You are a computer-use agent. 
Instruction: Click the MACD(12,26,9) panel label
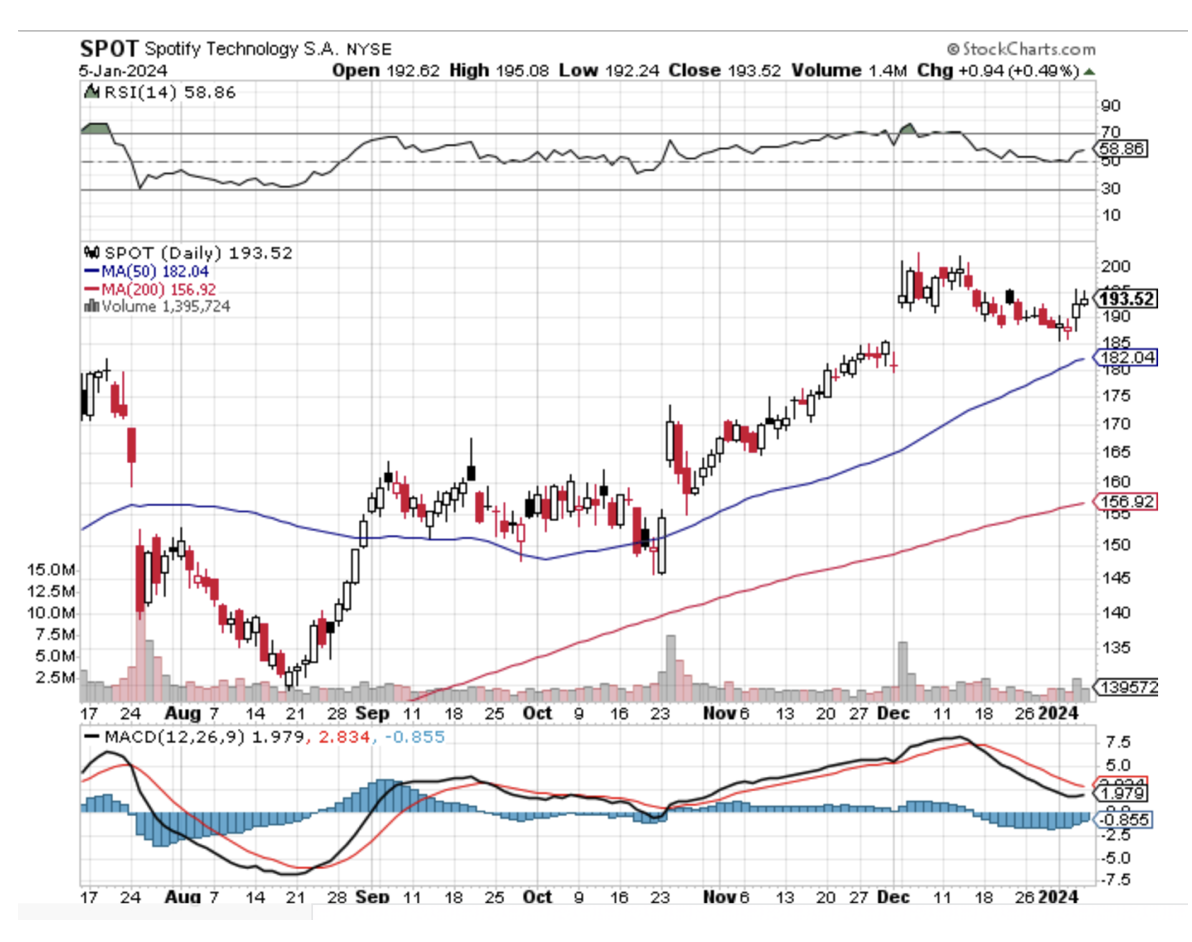tap(174, 737)
